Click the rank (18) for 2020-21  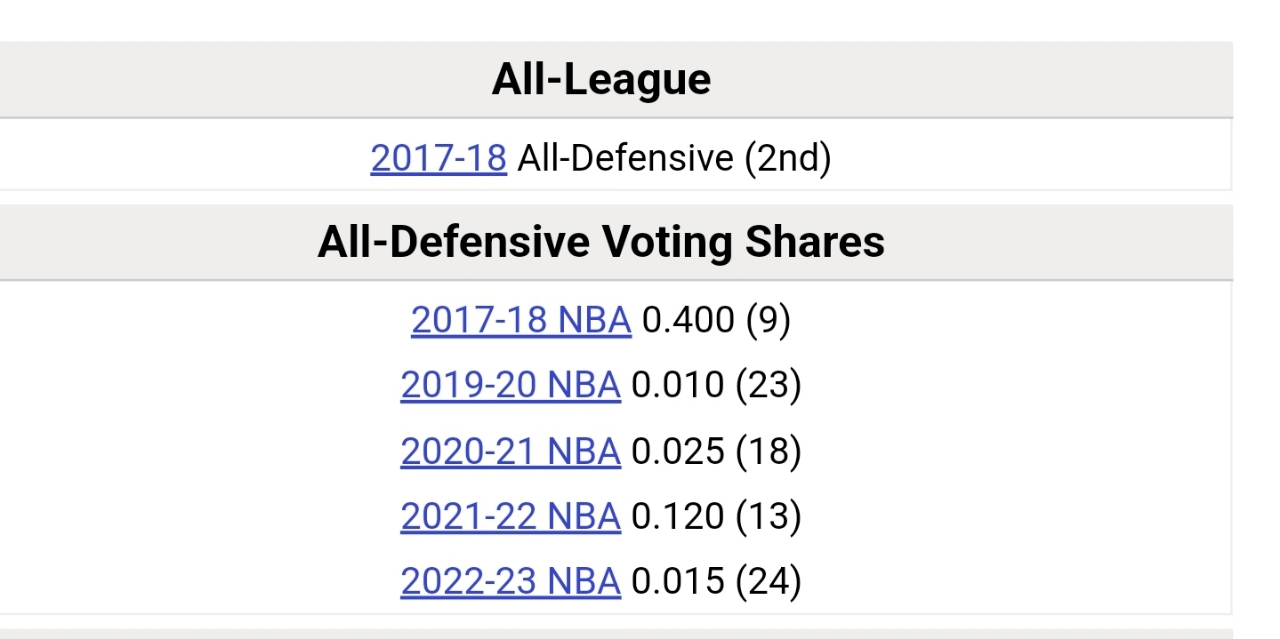pos(768,451)
